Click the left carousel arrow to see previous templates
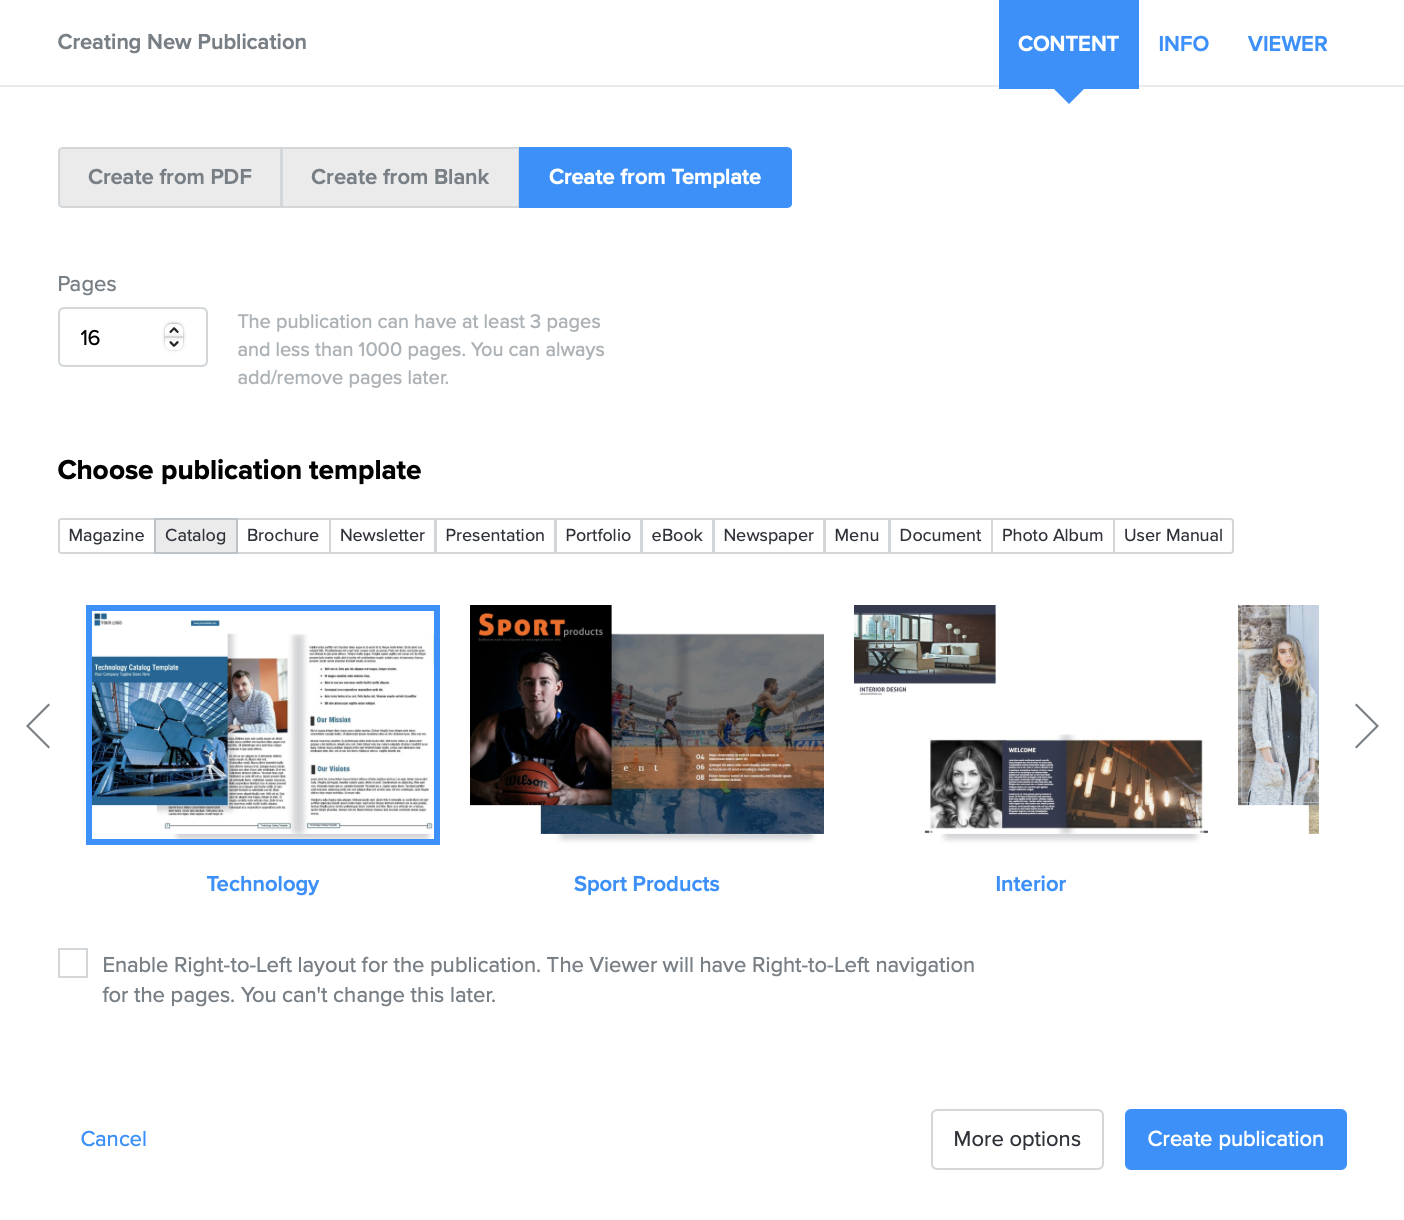The image size is (1404, 1220). click(x=38, y=726)
